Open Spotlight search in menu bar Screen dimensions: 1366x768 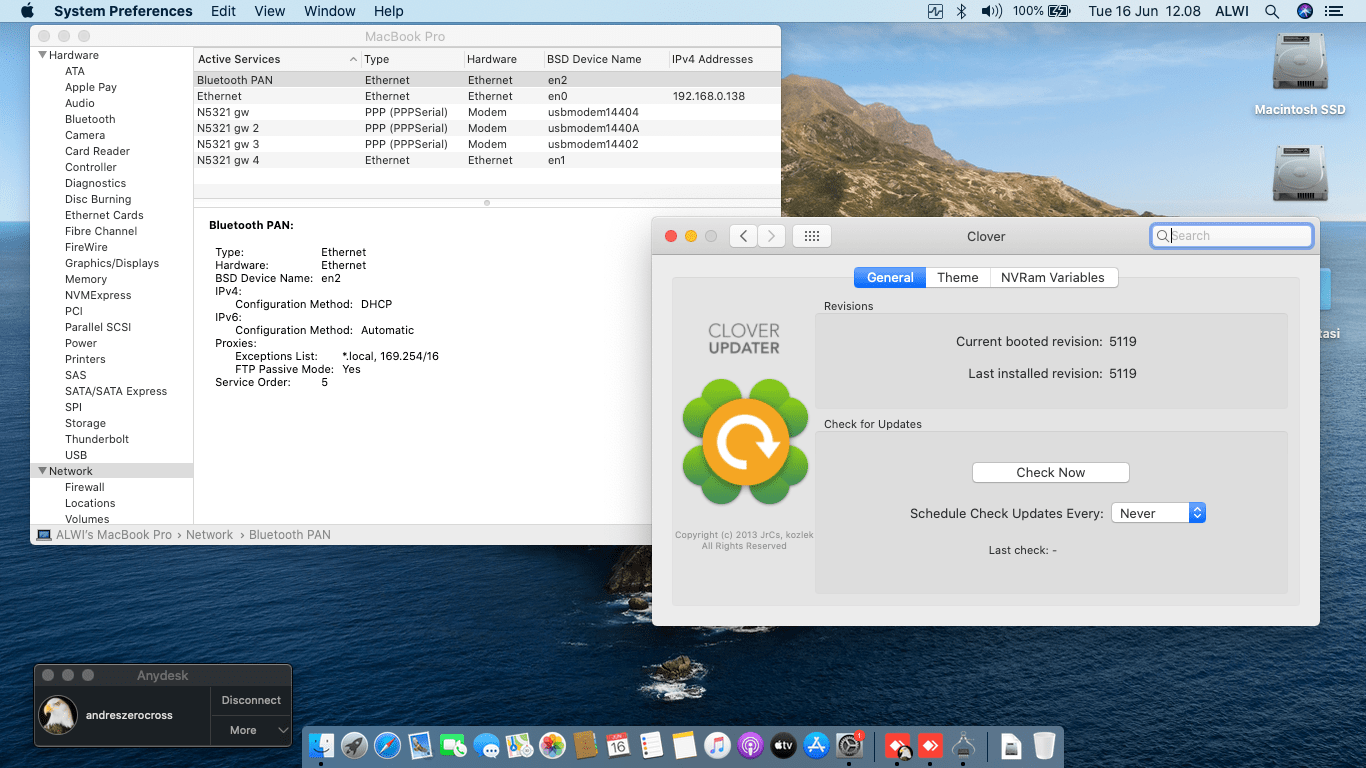[1272, 11]
